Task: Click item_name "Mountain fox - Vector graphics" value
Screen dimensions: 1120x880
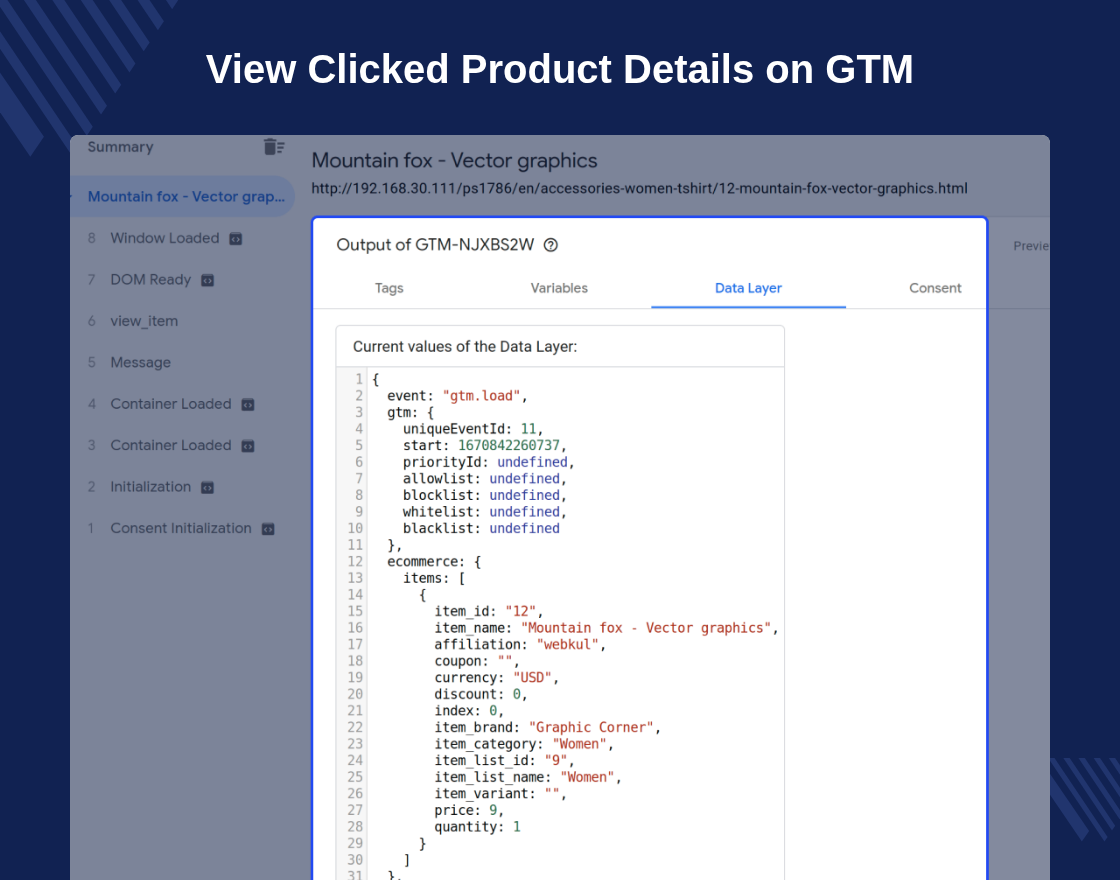Action: point(646,628)
